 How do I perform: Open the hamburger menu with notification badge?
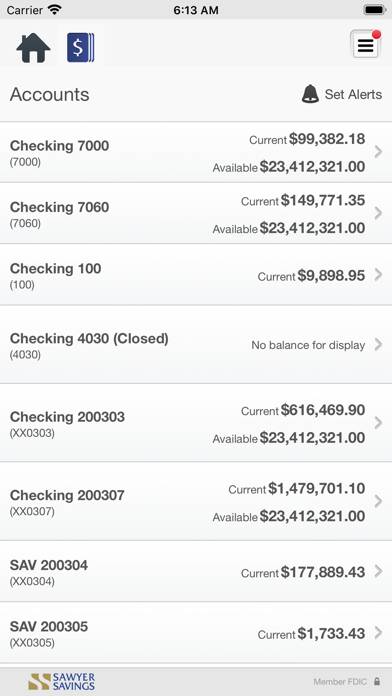(366, 45)
